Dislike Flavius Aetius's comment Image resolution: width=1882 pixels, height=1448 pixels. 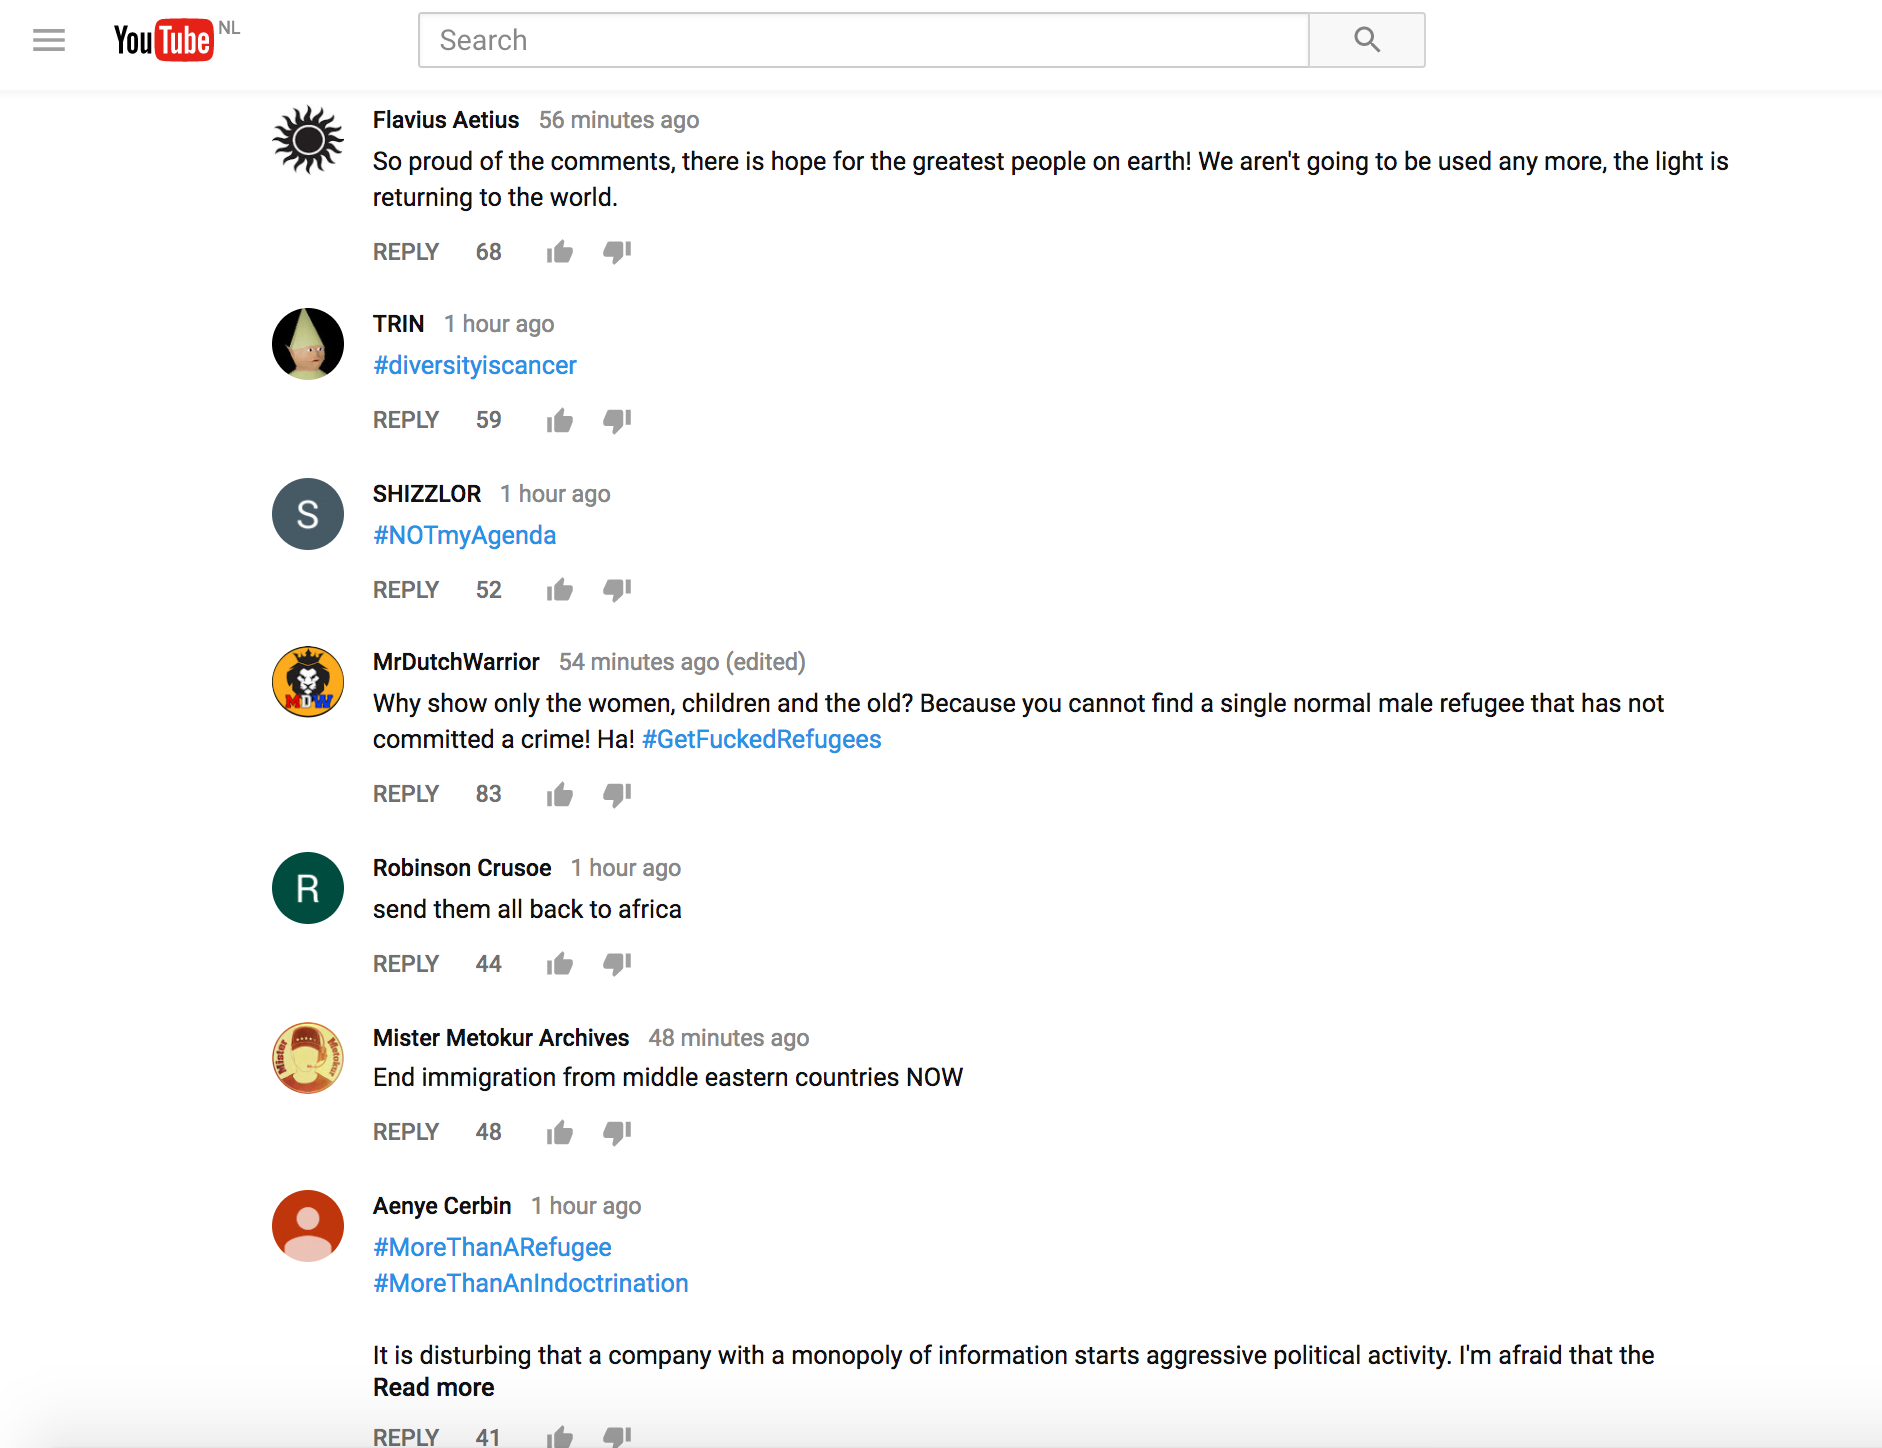coord(617,252)
